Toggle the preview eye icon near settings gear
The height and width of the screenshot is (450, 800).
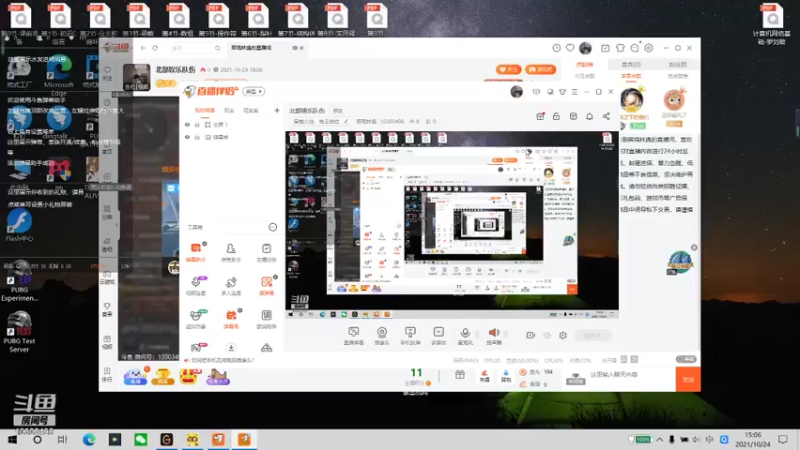[547, 335]
